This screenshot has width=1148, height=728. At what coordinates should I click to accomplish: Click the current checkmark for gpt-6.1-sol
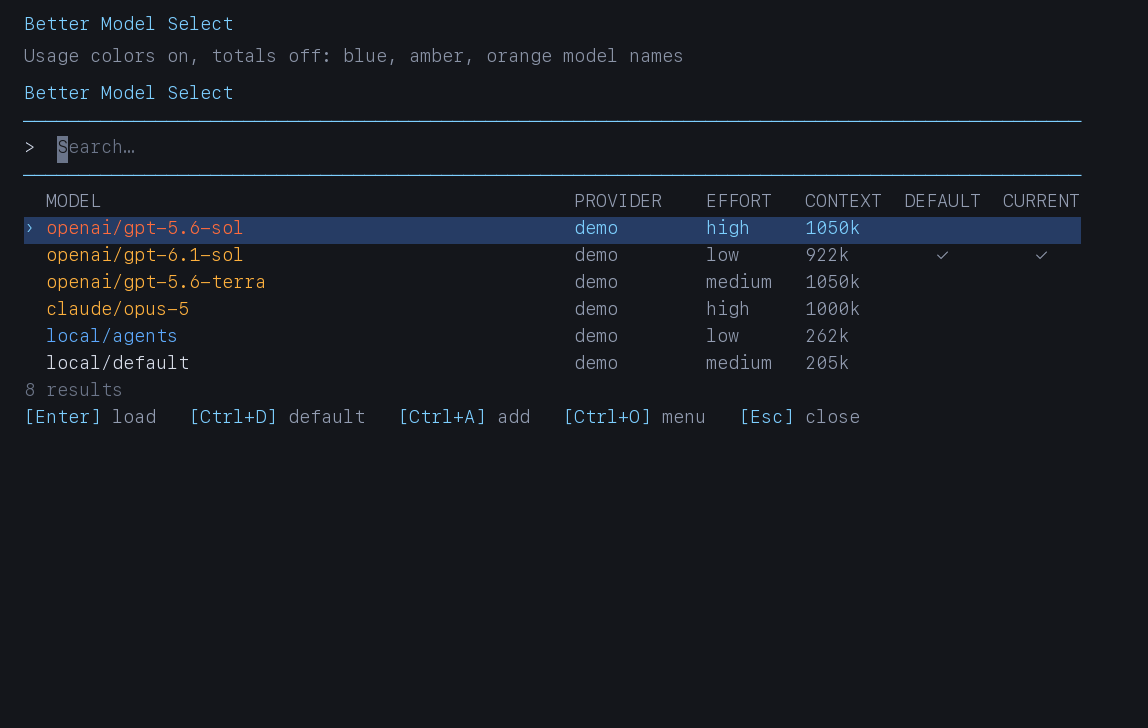click(x=1041, y=256)
